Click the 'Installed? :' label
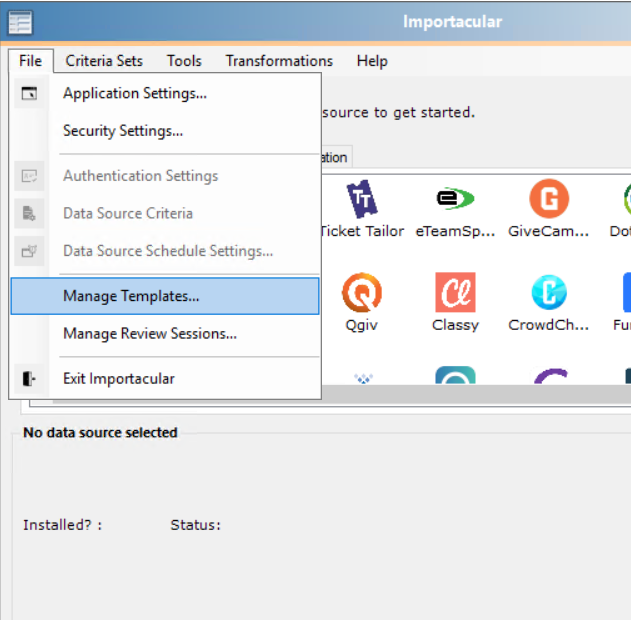The image size is (631, 620). 62,525
